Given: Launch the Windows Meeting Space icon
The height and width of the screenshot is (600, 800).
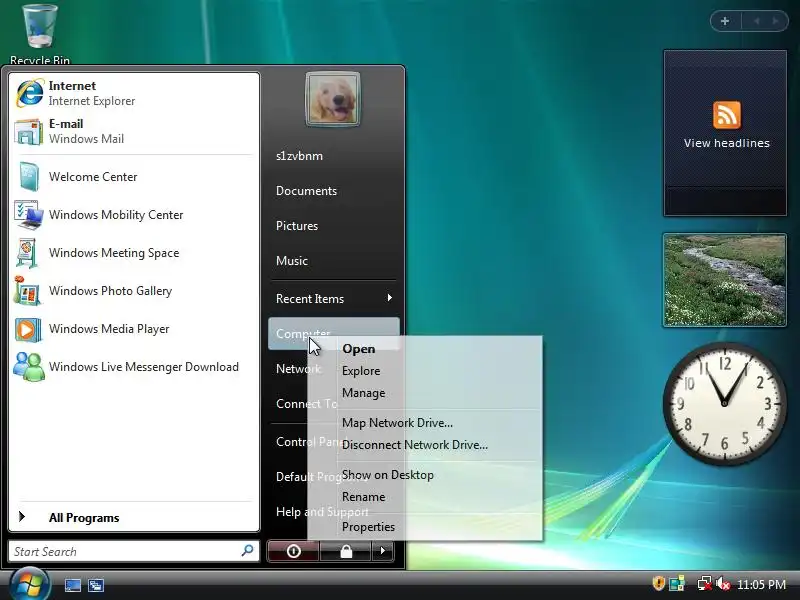Looking at the screenshot, I should coord(27,253).
